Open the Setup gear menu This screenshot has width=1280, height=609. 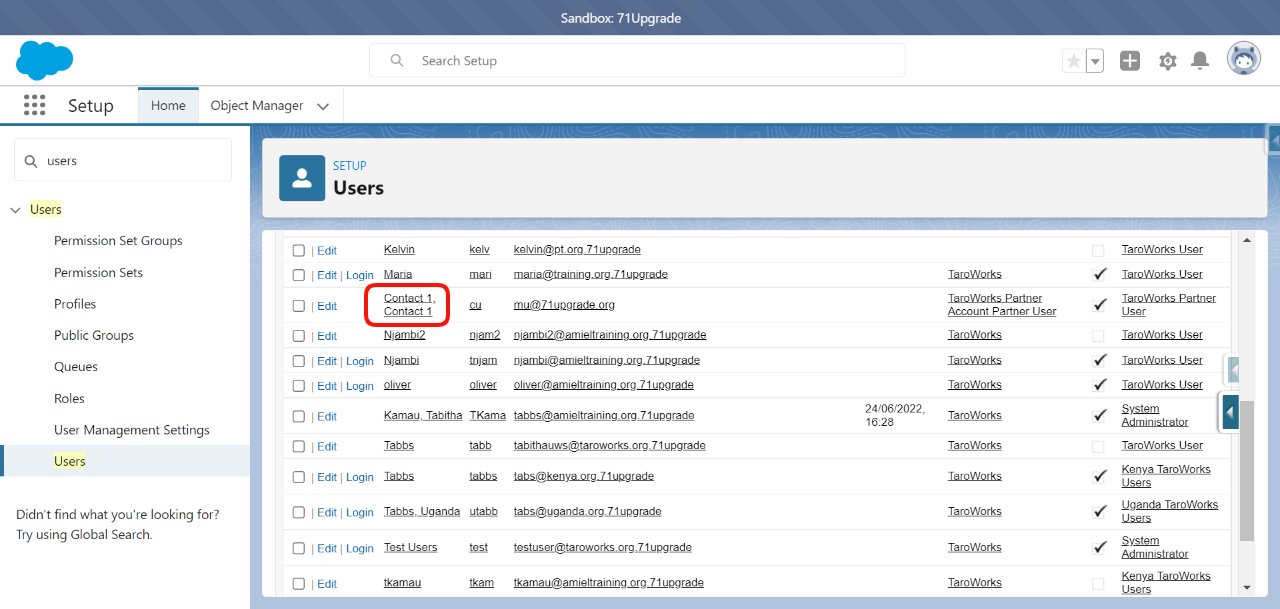[x=1167, y=61]
